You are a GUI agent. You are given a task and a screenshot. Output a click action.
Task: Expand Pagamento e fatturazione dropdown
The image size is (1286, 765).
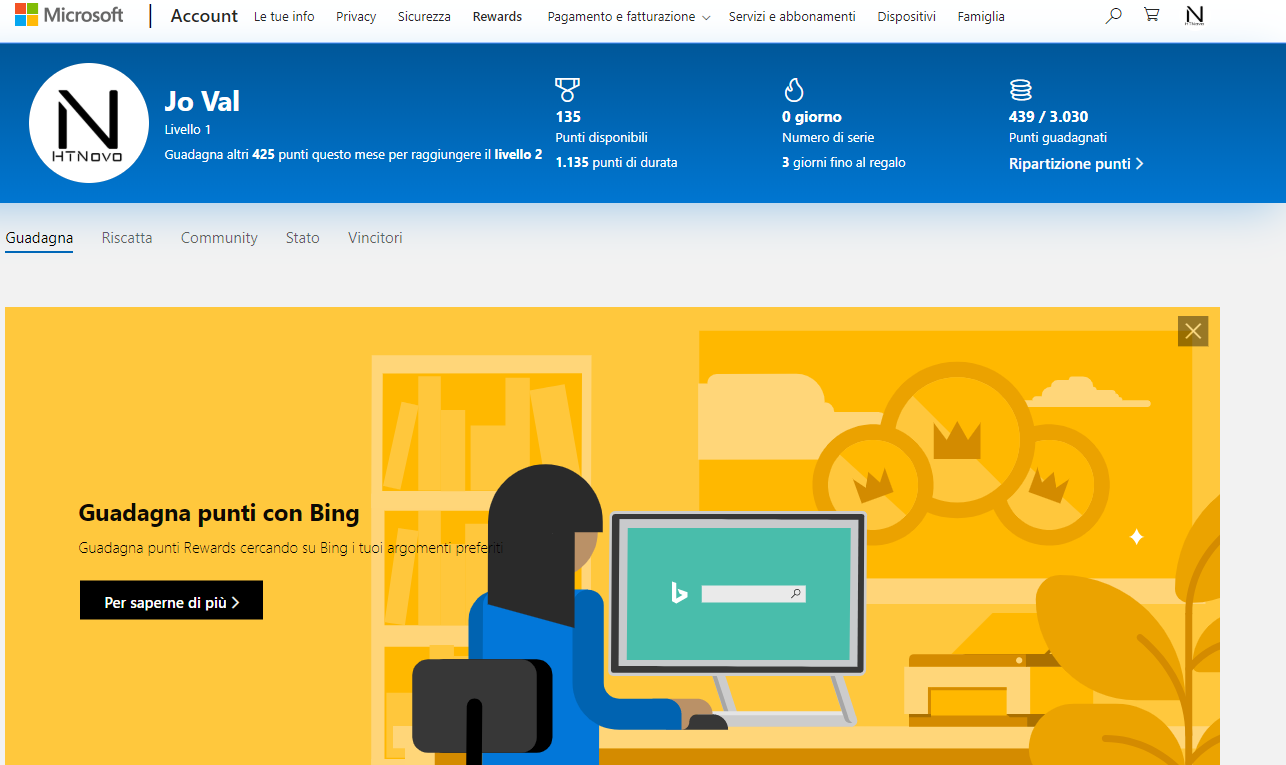629,17
